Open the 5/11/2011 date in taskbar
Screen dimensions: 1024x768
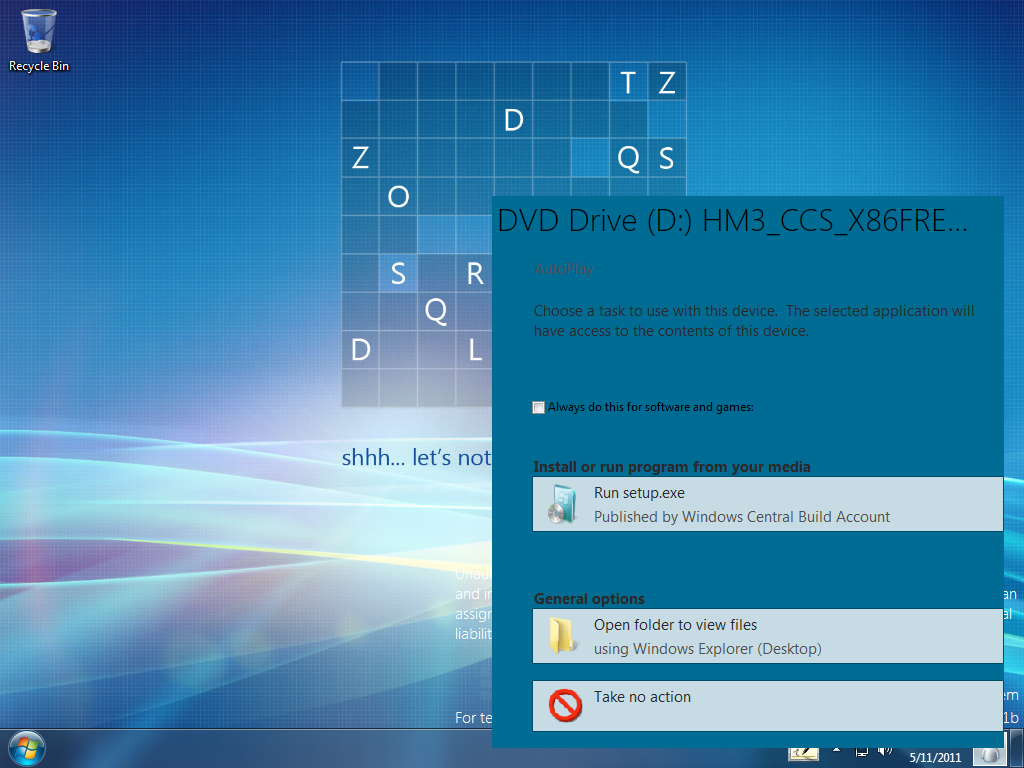[935, 758]
